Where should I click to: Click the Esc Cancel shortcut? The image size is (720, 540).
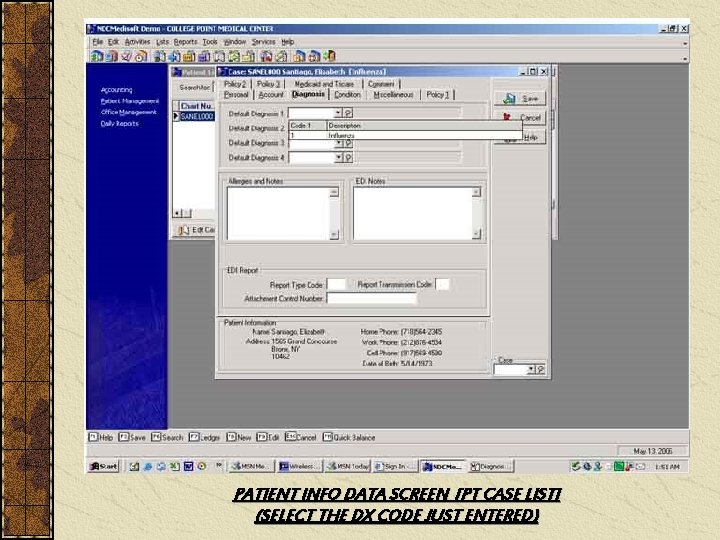[x=301, y=437]
